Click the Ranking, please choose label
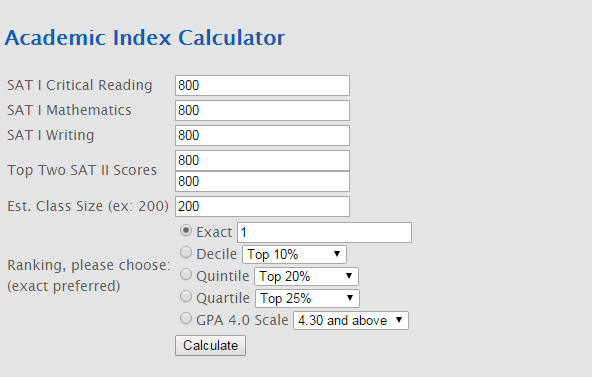This screenshot has height=377, width=592. pyautogui.click(x=89, y=265)
